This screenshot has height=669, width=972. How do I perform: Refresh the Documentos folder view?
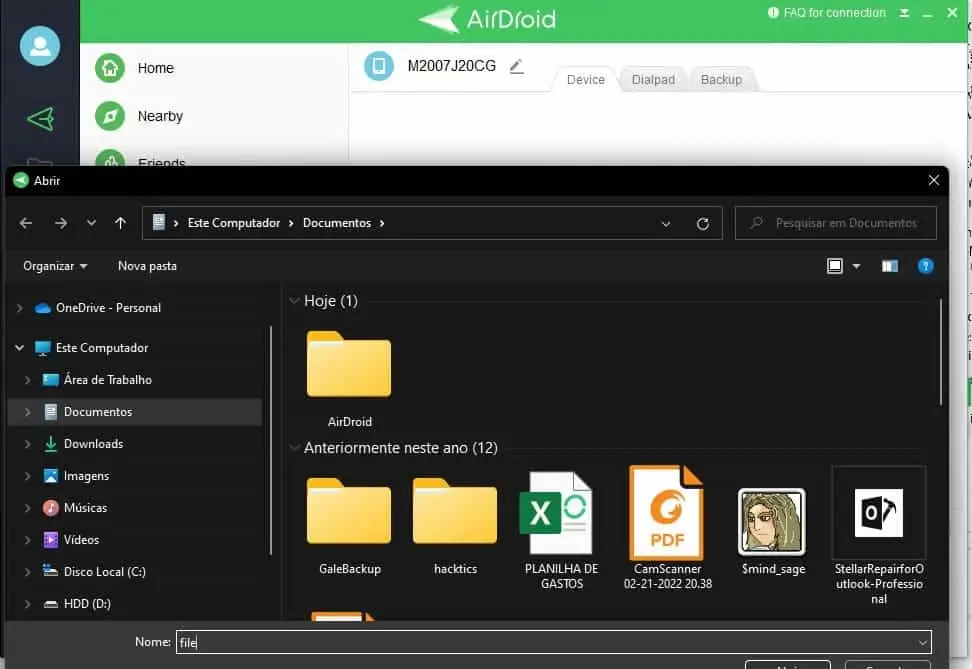(x=702, y=223)
